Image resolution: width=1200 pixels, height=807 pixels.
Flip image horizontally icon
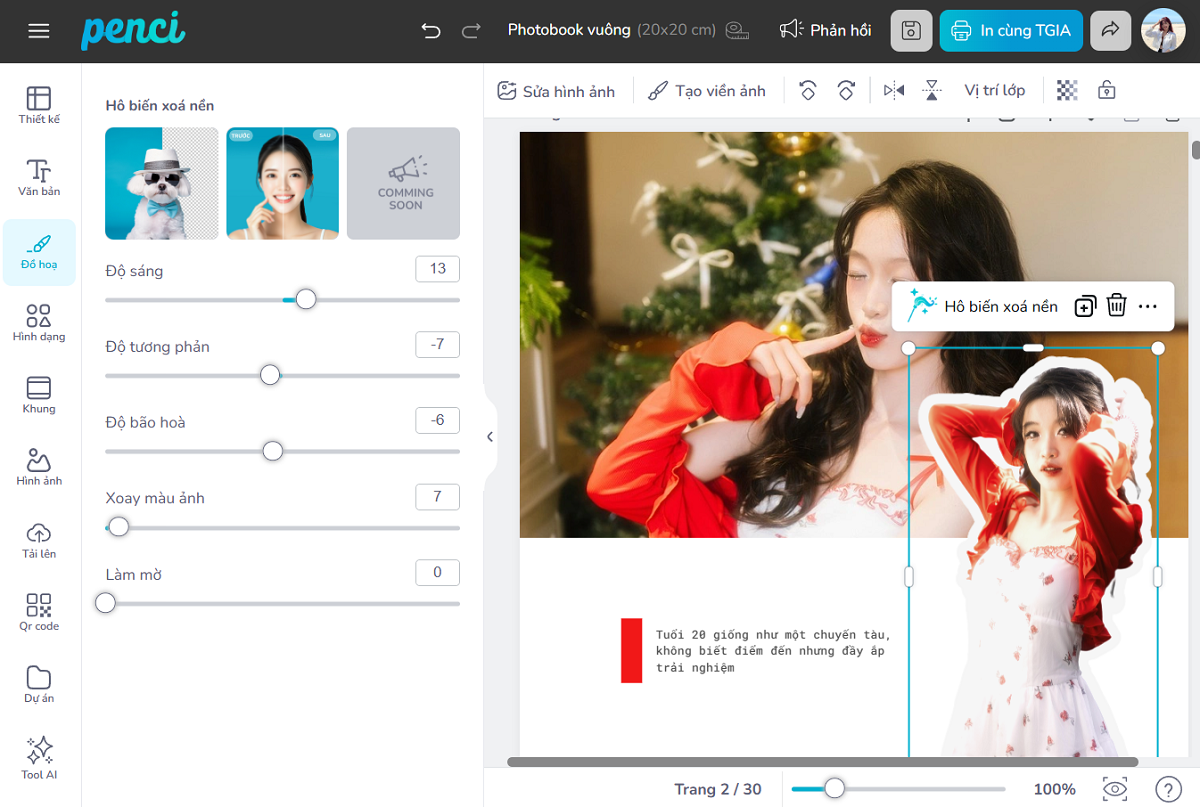[x=894, y=91]
